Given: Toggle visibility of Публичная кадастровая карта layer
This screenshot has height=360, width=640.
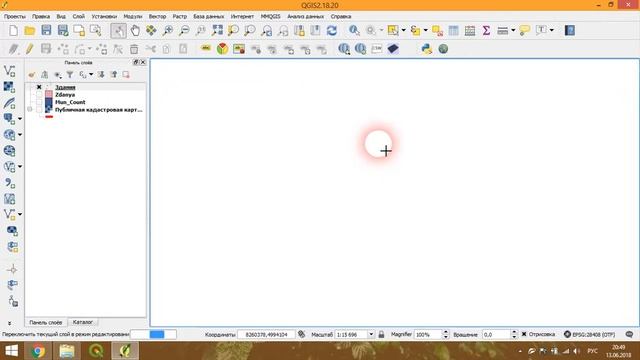Looking at the screenshot, I should click(x=39, y=110).
